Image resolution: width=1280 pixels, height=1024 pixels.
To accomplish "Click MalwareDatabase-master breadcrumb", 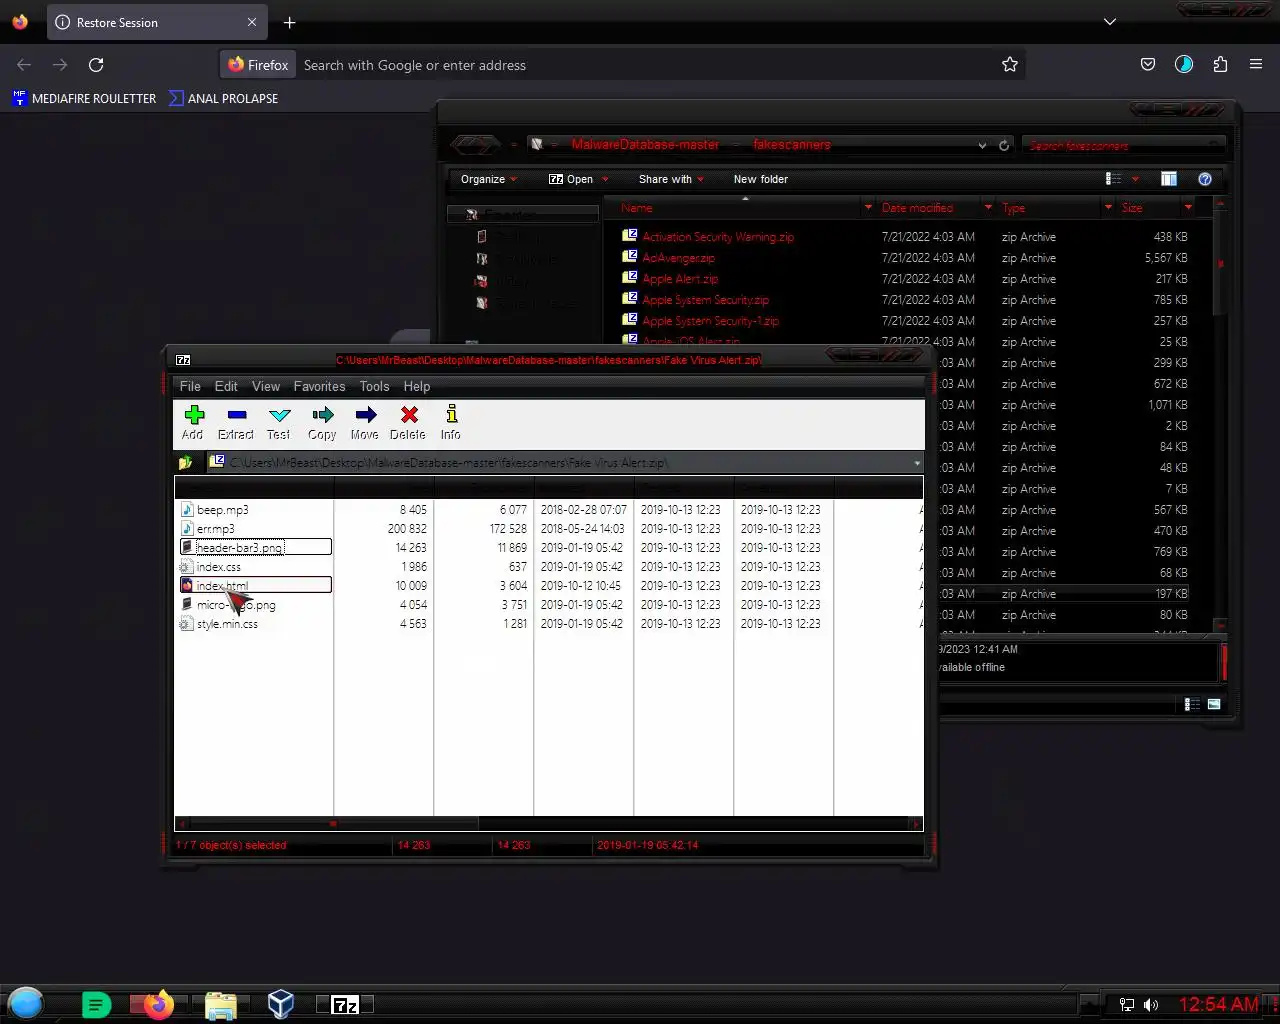I will pyautogui.click(x=645, y=144).
